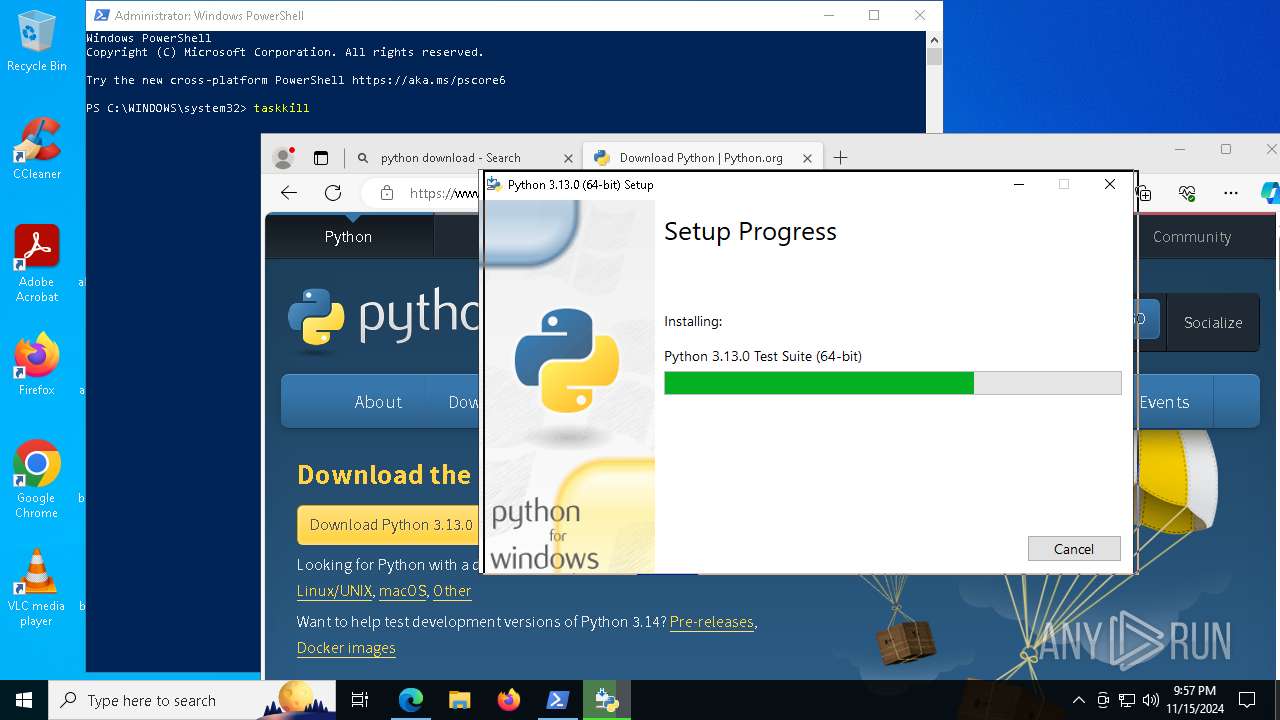Open the Pre-releases link
This screenshot has height=720, width=1280.
click(x=712, y=622)
